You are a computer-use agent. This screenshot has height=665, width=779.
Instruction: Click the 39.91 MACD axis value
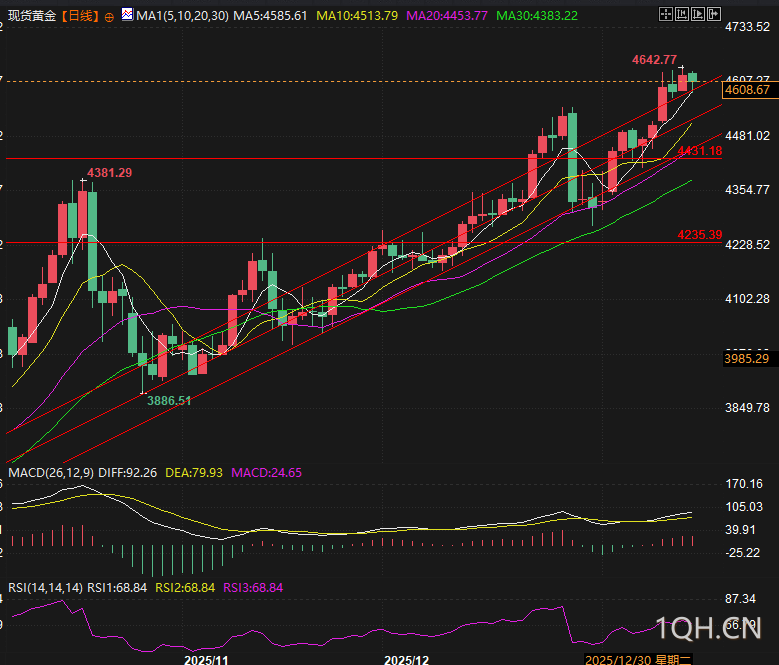pyautogui.click(x=740, y=530)
